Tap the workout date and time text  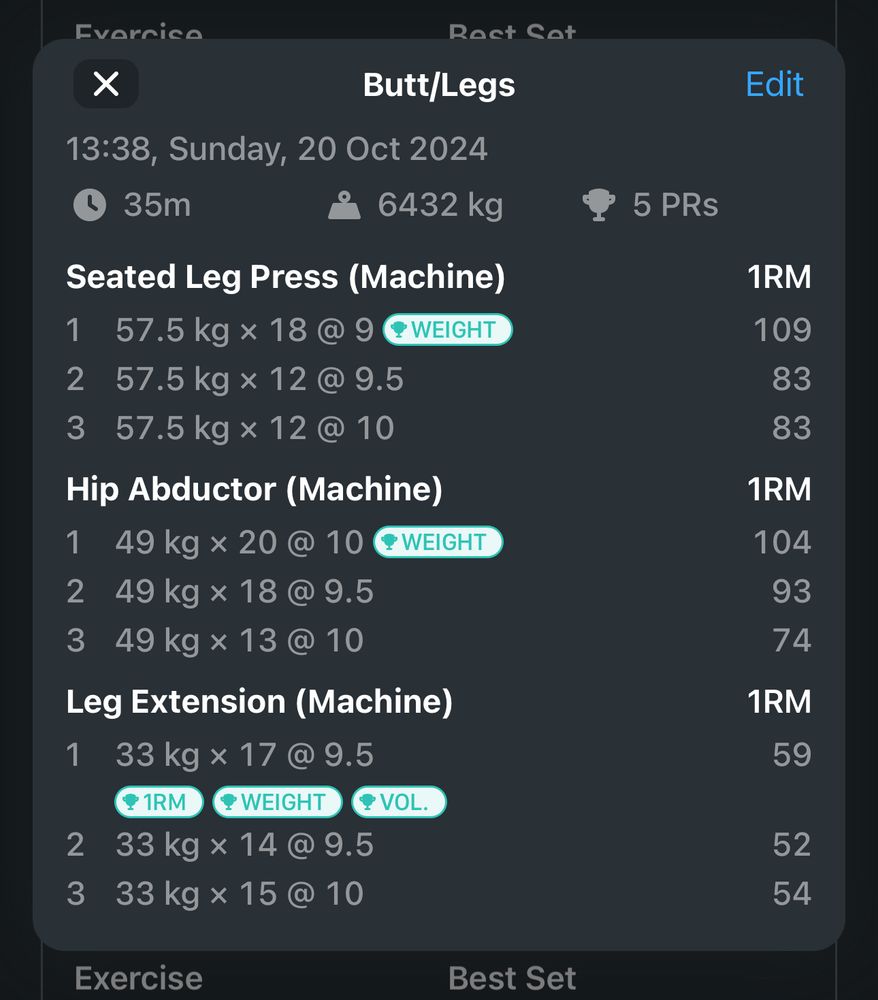tap(276, 148)
